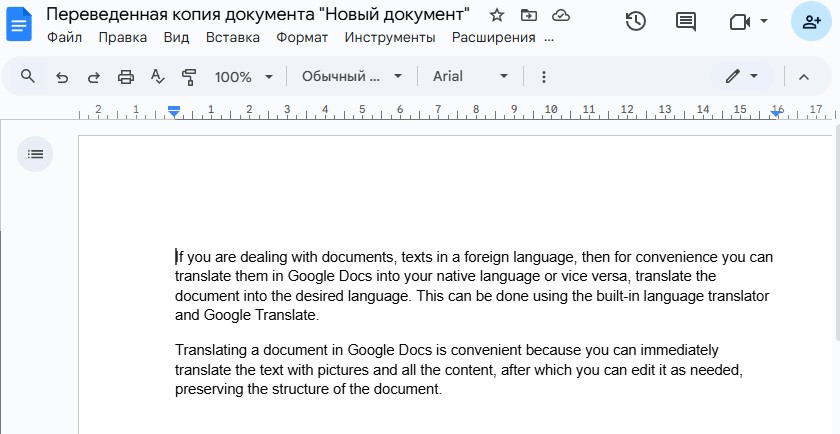Redo the last action

[x=94, y=77]
